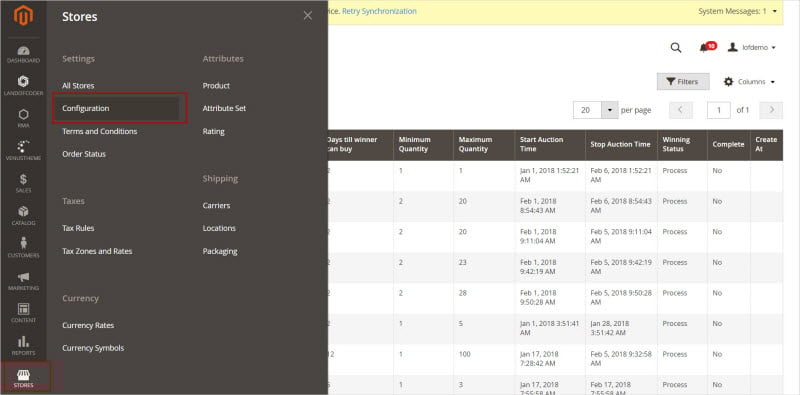Image resolution: width=800 pixels, height=395 pixels.
Task: Open Product attributes menu item
Action: [216, 86]
